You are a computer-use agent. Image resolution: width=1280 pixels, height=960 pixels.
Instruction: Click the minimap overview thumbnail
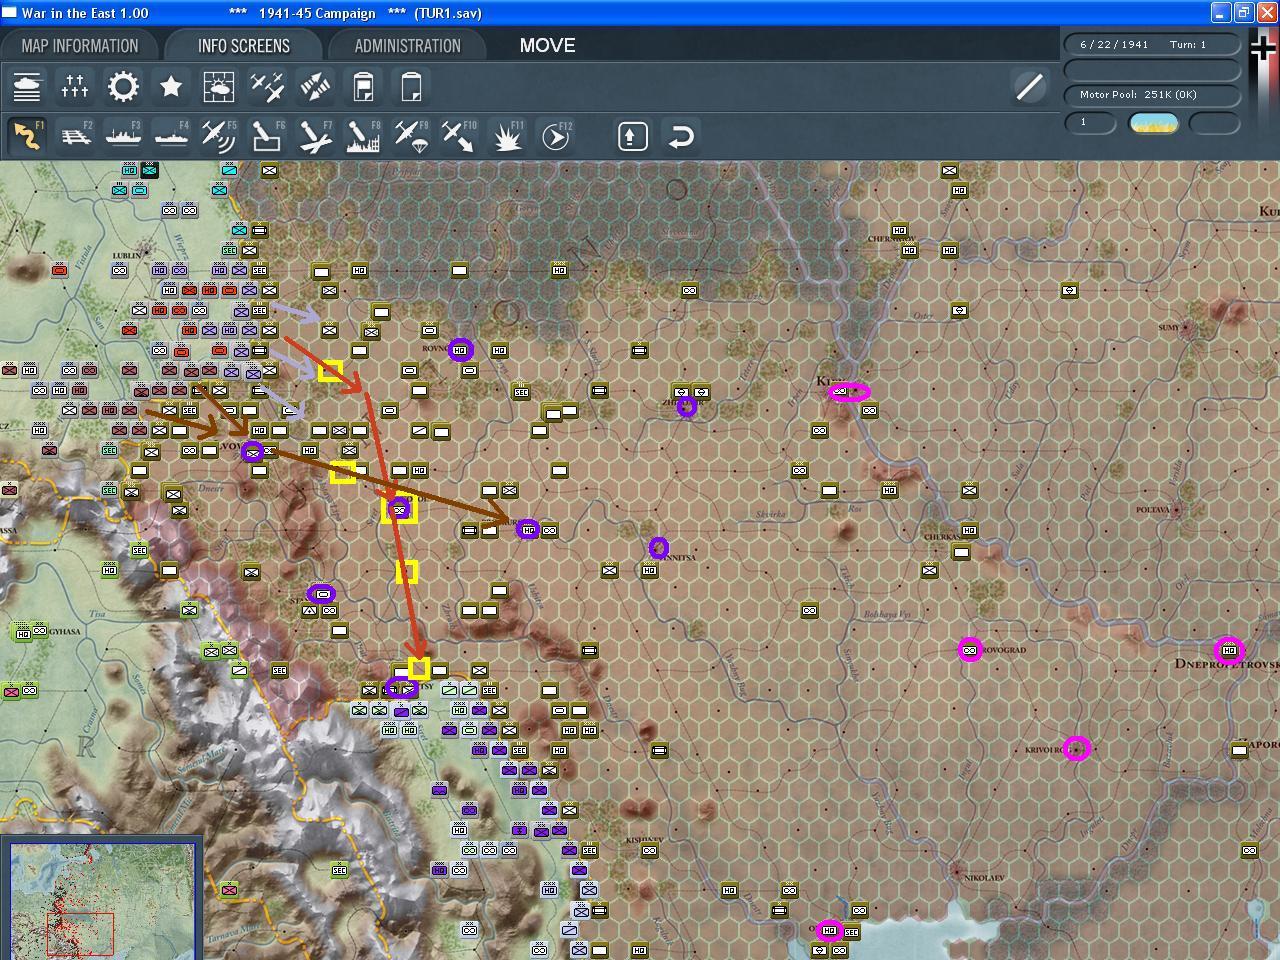102,900
